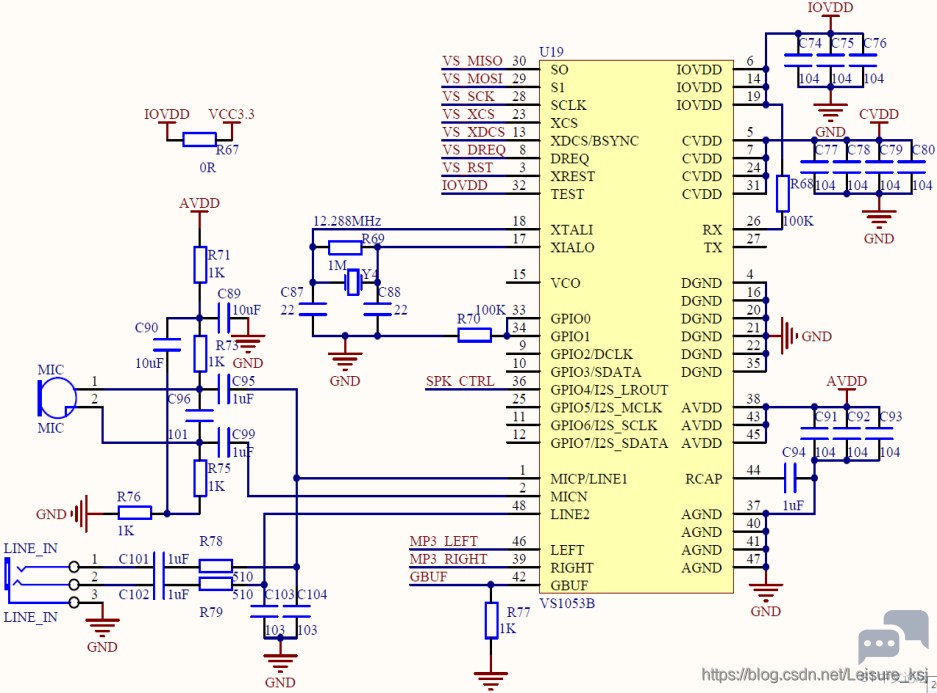The image size is (937, 693).
Task: Click resistor R68 100K symbol
Action: [782, 194]
